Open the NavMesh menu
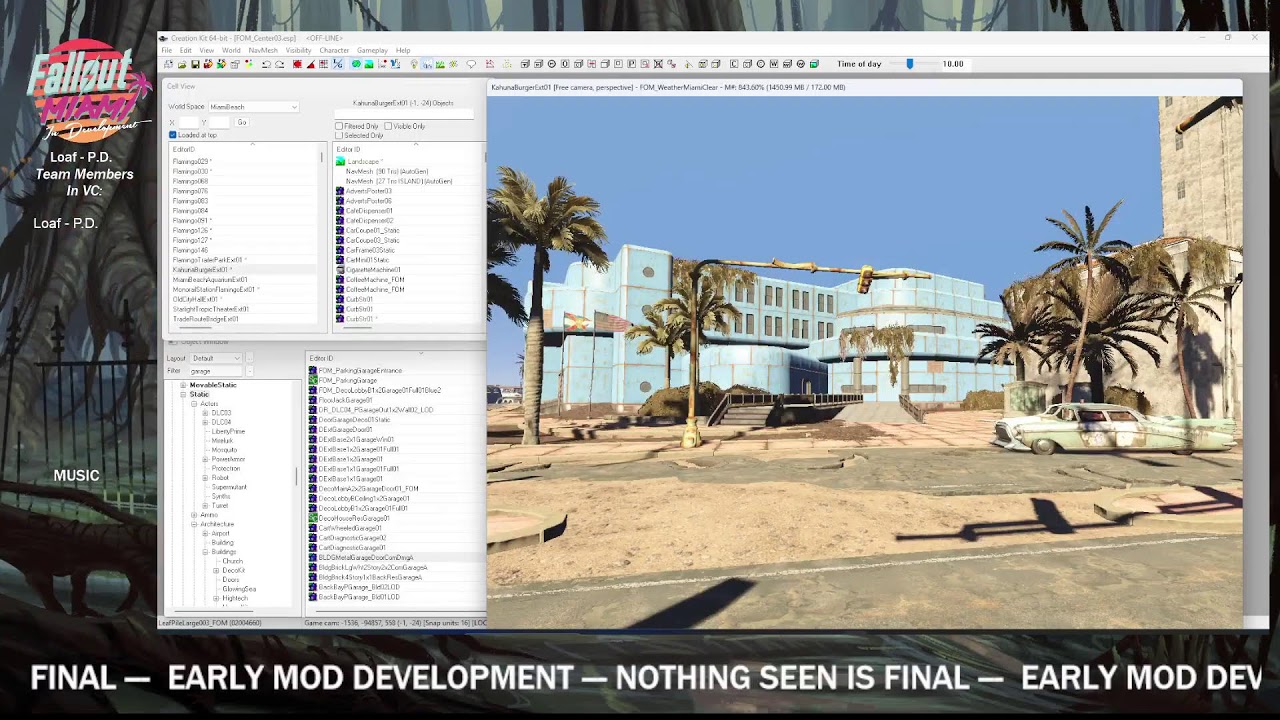 click(263, 50)
